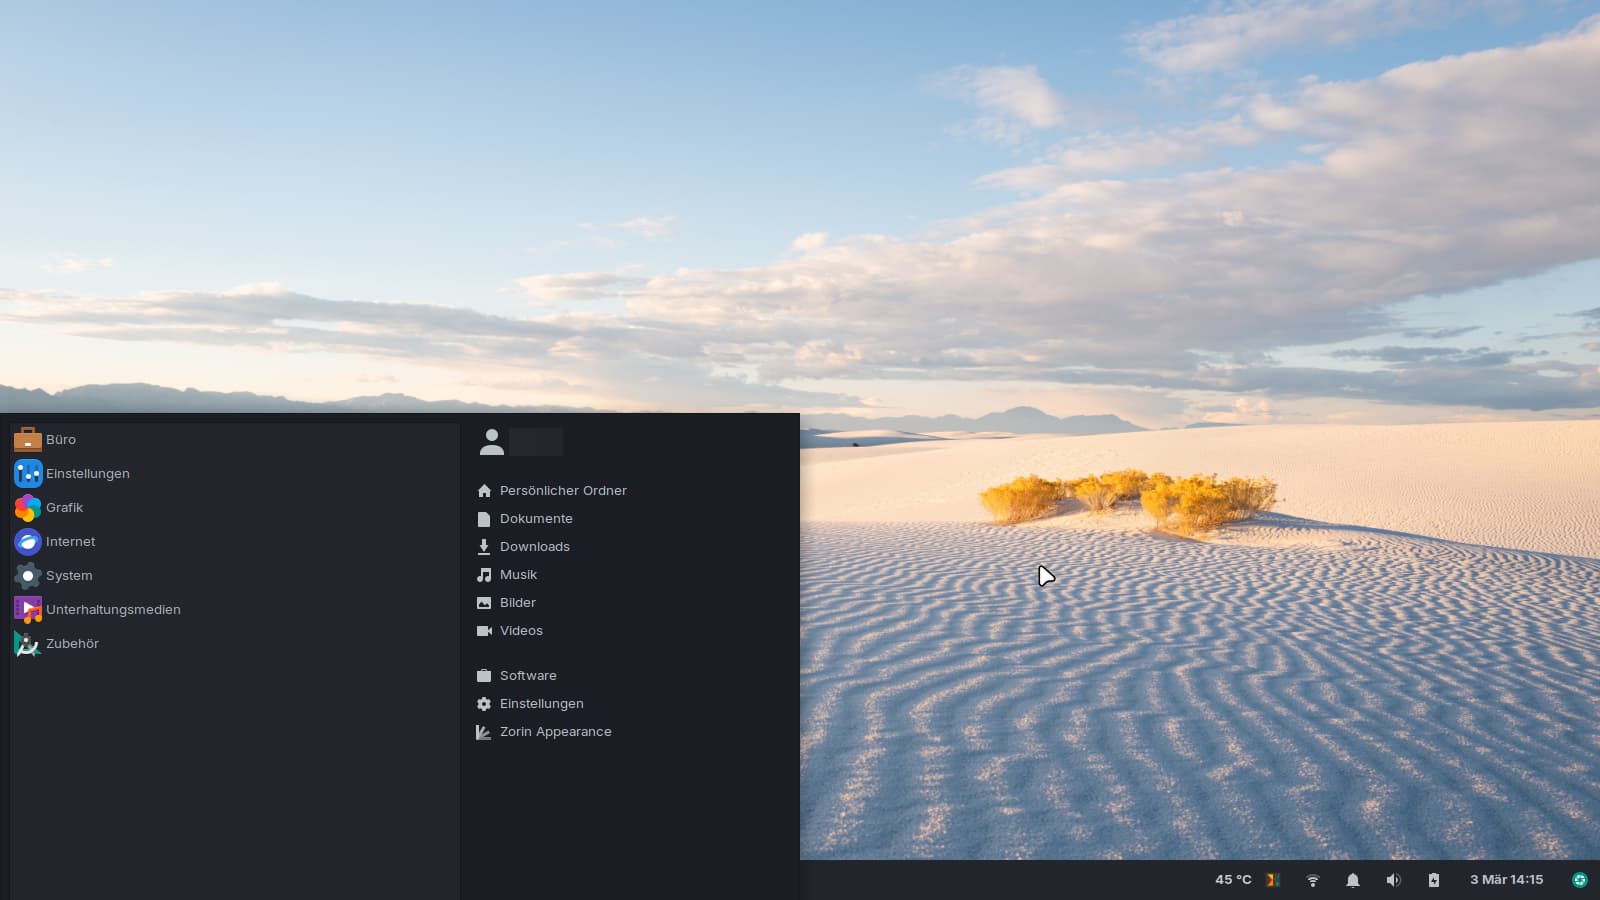Open the notification bell icon

[1353, 880]
